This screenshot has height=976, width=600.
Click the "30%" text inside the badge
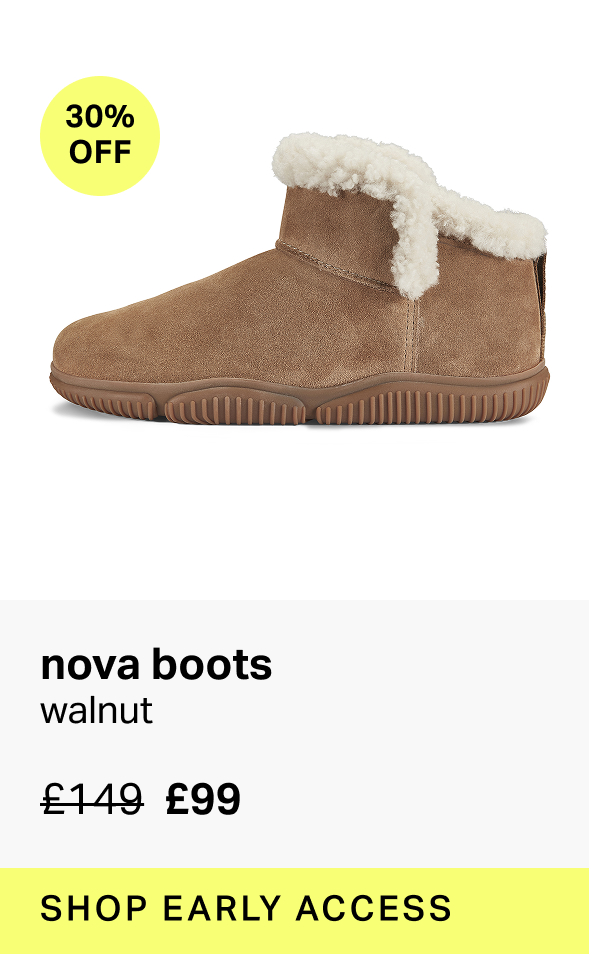(100, 117)
